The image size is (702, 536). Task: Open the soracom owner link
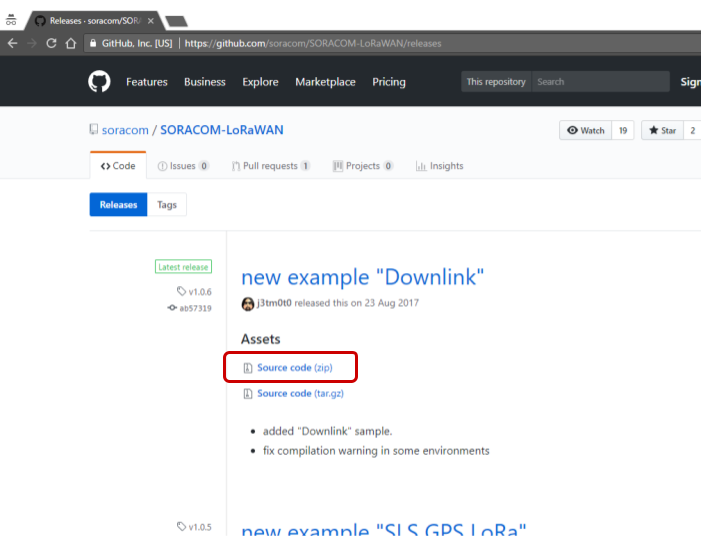125,130
